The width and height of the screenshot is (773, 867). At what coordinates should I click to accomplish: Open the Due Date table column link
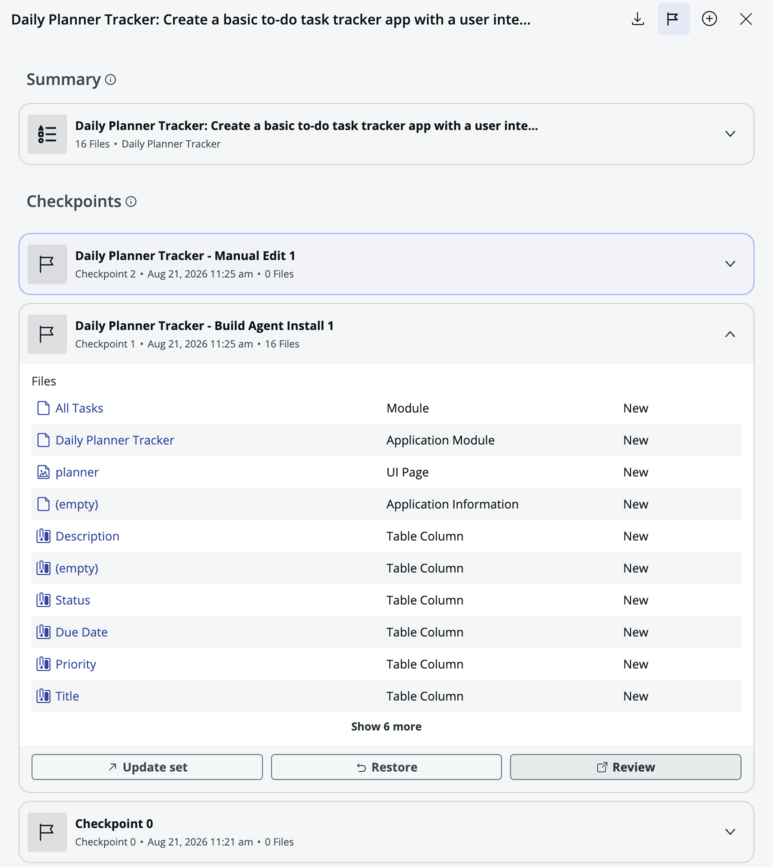(x=81, y=632)
